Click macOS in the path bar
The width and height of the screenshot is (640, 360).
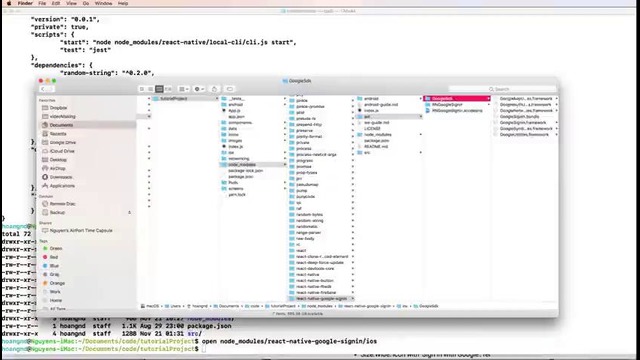(x=150, y=306)
